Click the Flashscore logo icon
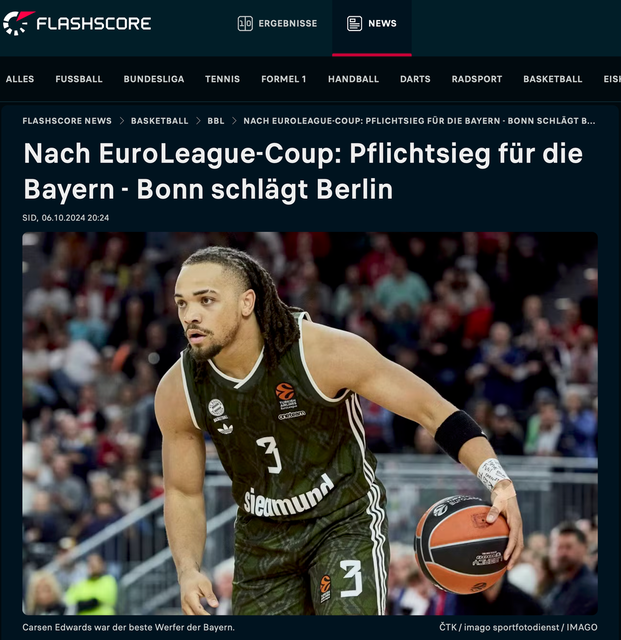621x640 pixels. coord(19,23)
